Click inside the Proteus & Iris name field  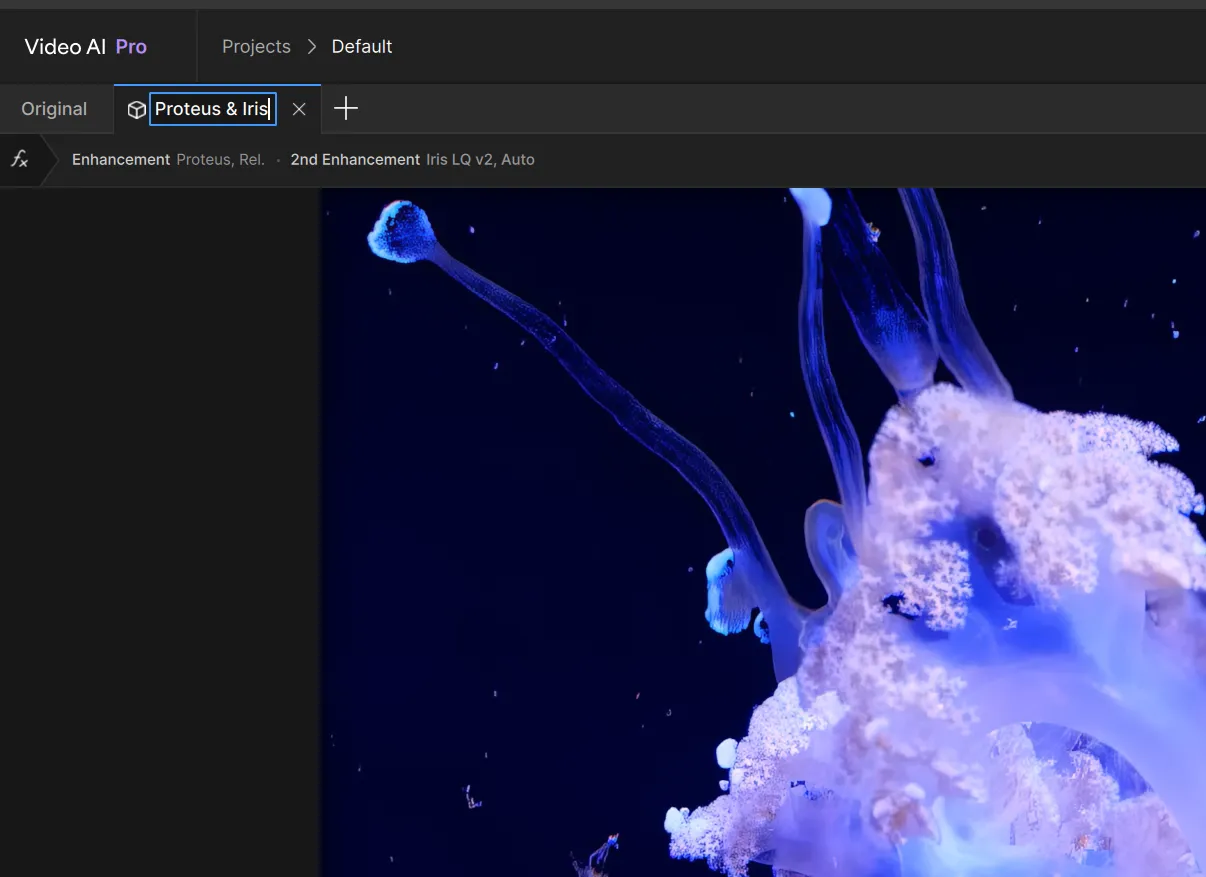tap(211, 109)
